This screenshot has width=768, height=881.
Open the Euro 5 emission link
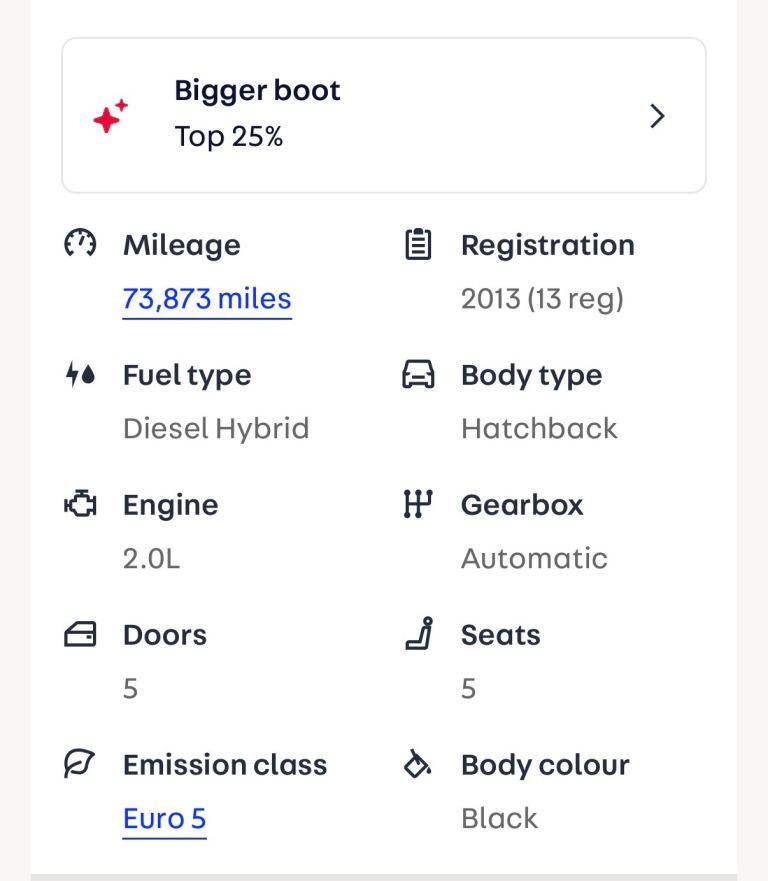[x=164, y=819]
